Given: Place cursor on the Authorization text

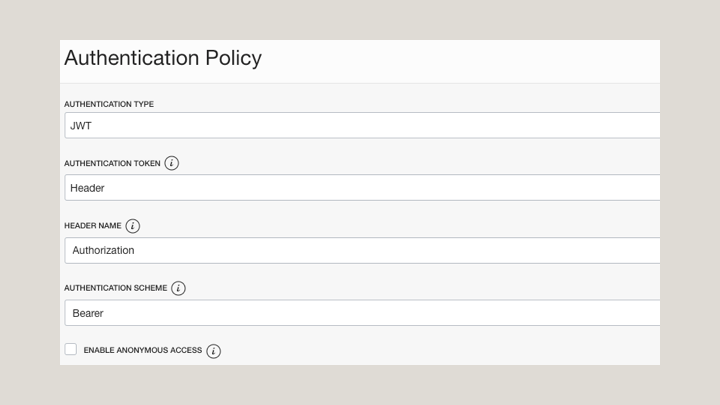Looking at the screenshot, I should [x=103, y=250].
